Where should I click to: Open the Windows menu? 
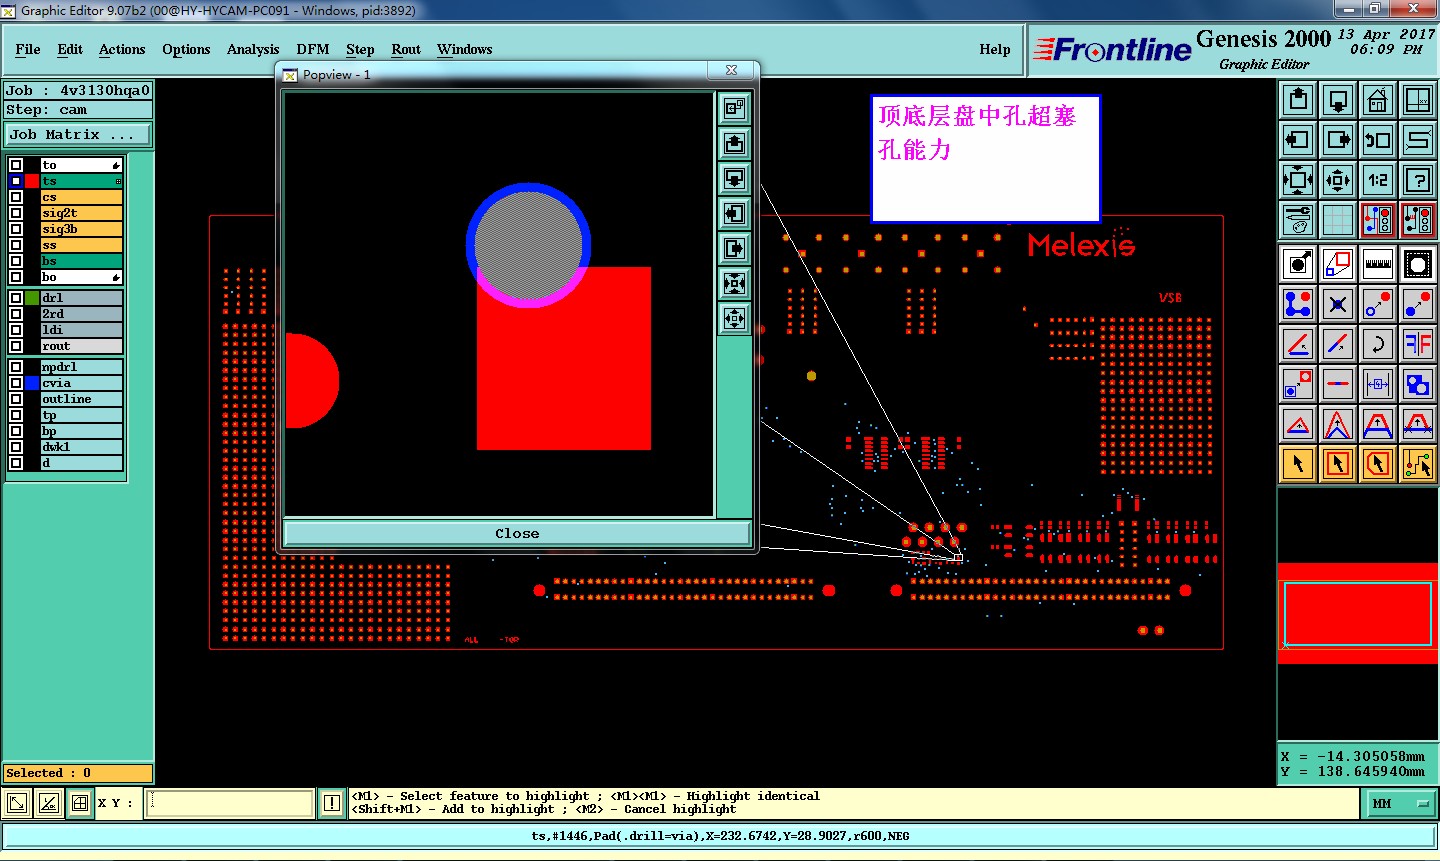pos(464,49)
